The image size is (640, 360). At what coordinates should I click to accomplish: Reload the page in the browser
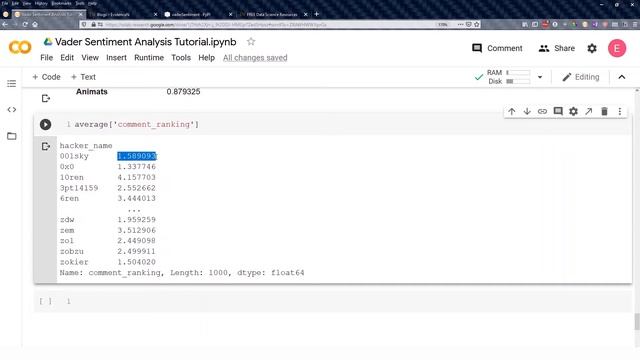pyautogui.click(x=25, y=24)
